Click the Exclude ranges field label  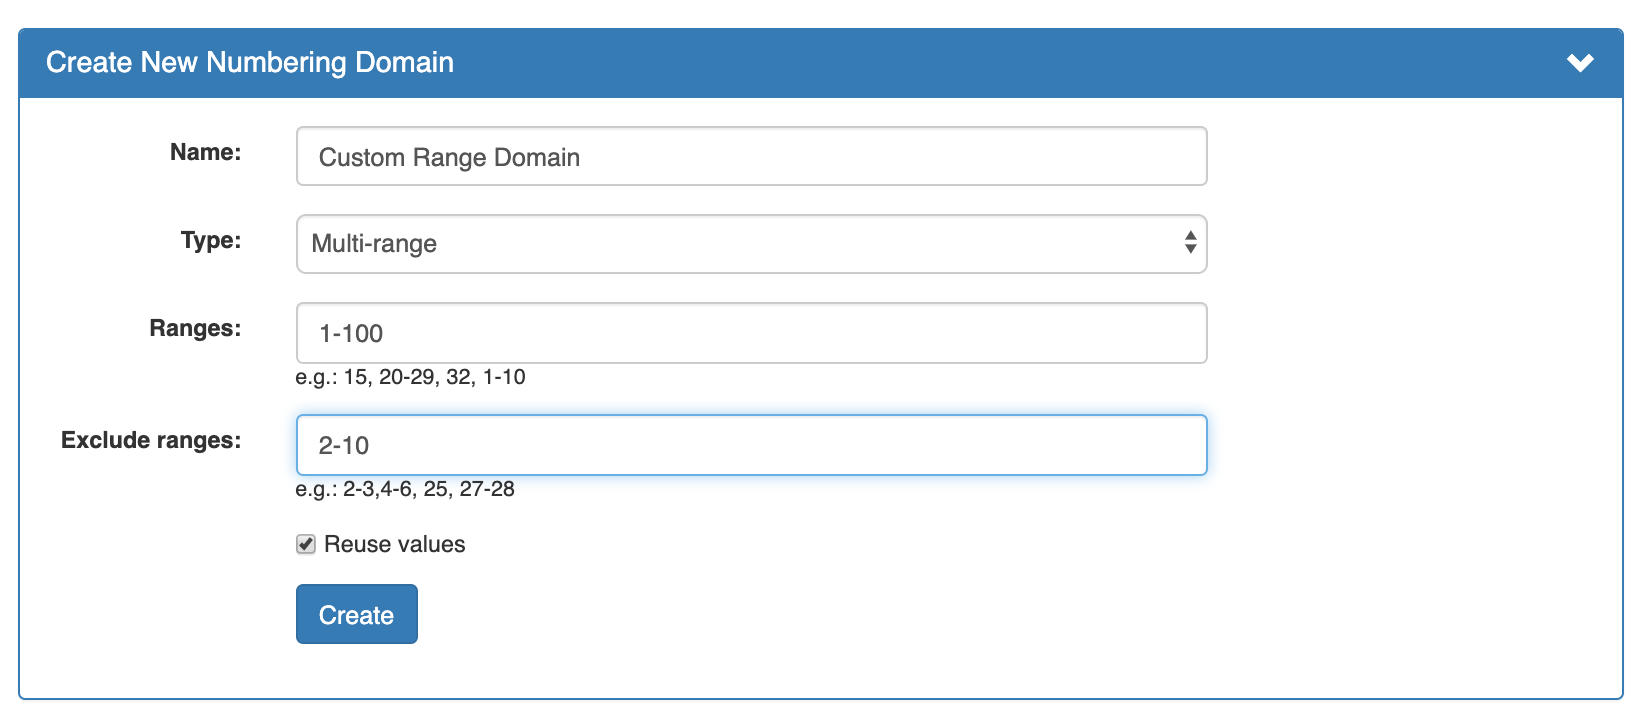[151, 440]
